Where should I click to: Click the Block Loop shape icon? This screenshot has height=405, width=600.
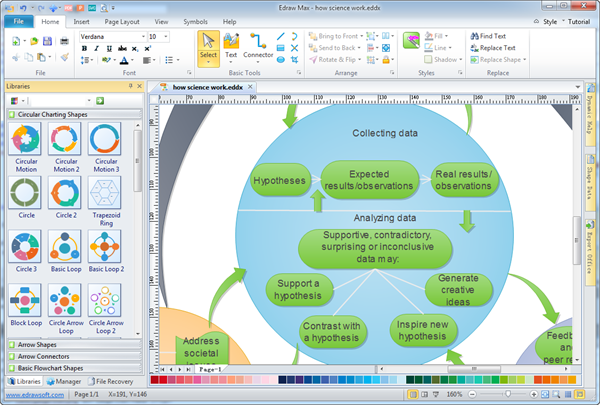25,301
